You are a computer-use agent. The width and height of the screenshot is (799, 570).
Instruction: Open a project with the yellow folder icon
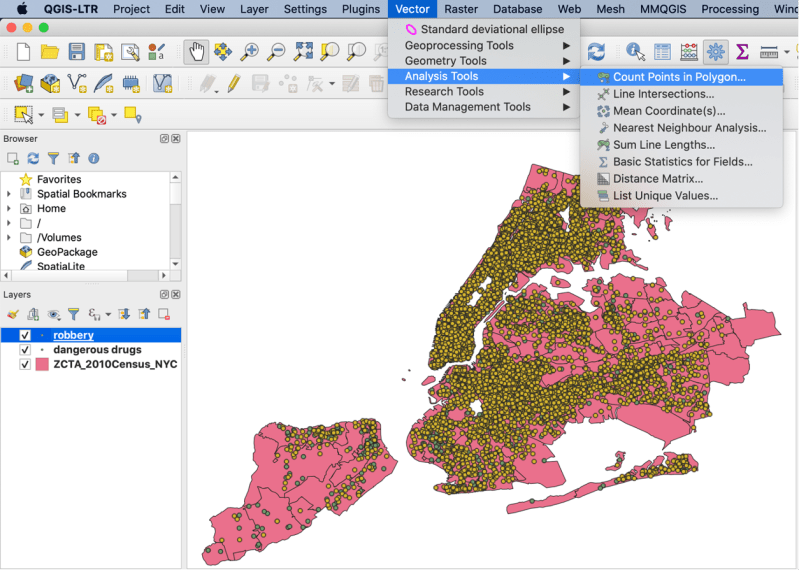point(49,52)
